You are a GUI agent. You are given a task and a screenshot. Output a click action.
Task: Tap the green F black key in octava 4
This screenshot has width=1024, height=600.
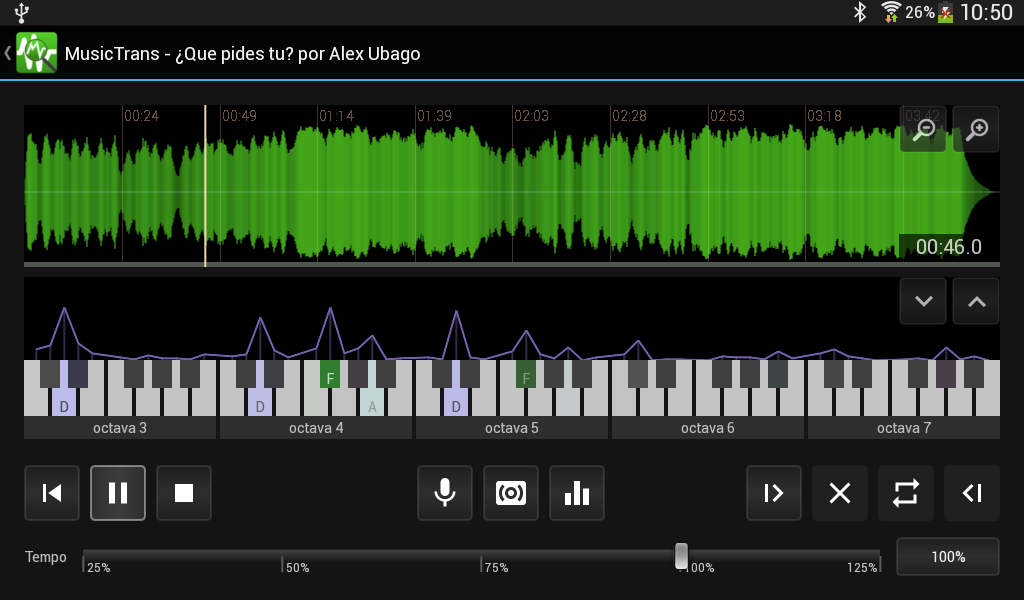point(330,374)
